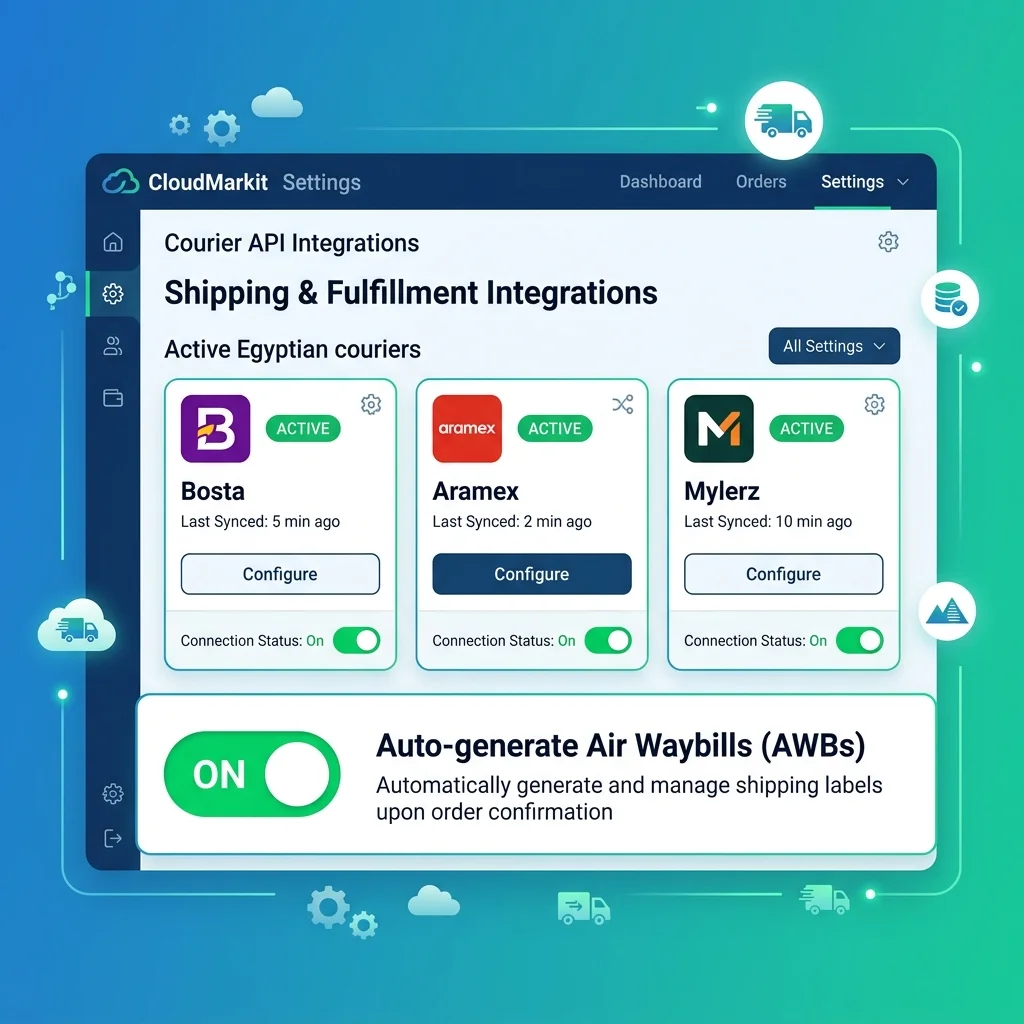Image resolution: width=1024 pixels, height=1024 pixels.
Task: Open Bosta card gear settings
Action: (x=371, y=404)
